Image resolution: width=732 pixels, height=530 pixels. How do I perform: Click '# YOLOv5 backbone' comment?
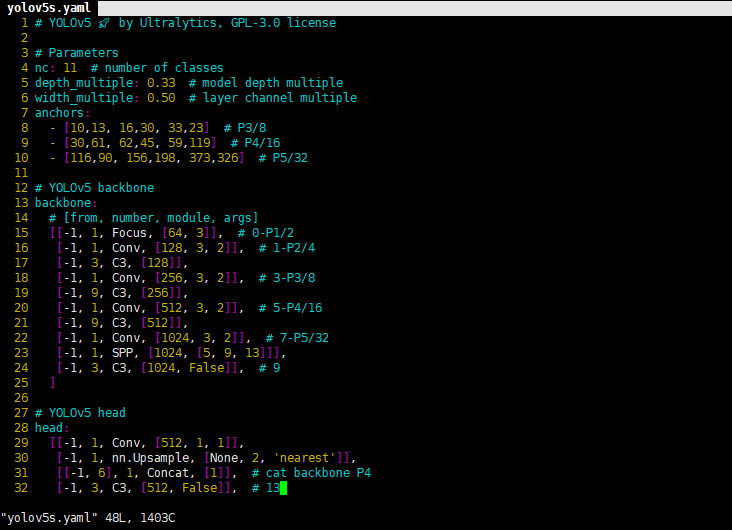(94, 188)
